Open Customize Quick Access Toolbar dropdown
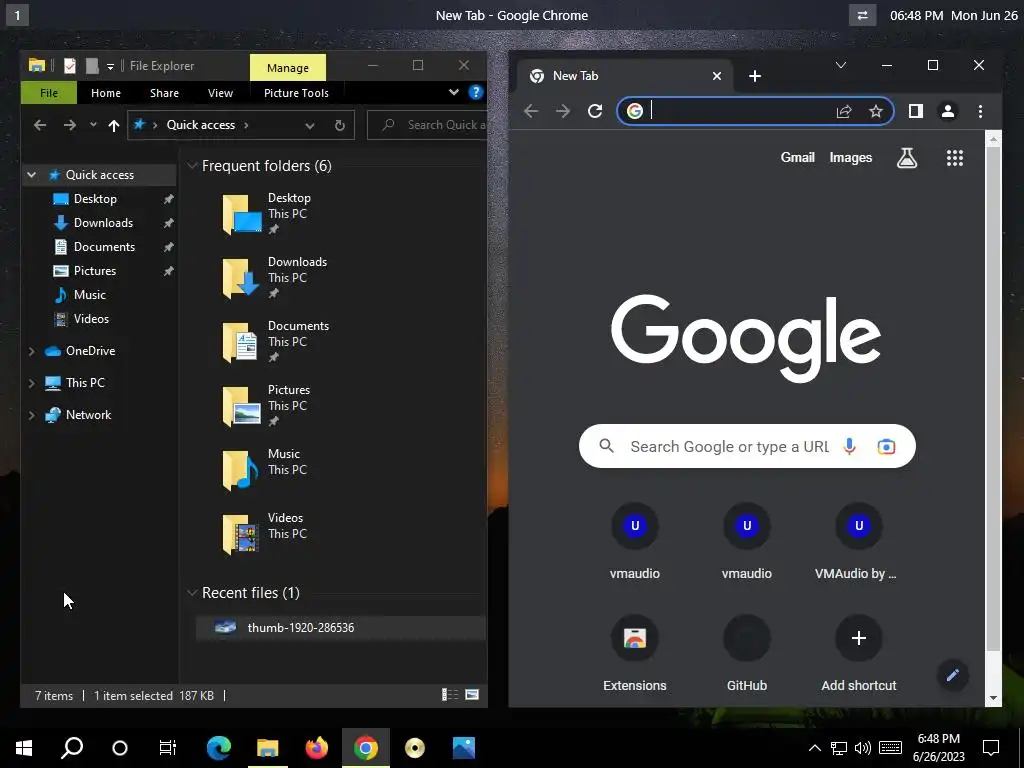The width and height of the screenshot is (1024, 768). (110, 66)
